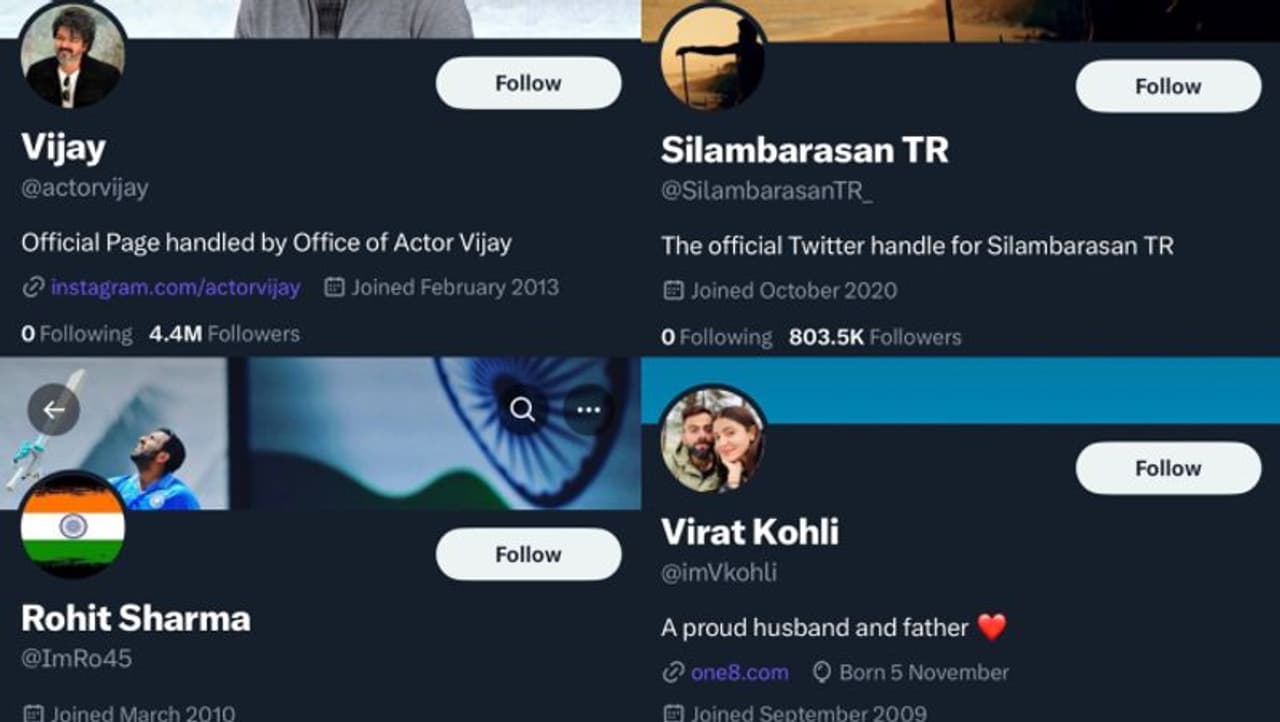
Task: View Silambarasan TR's 803.5K Followers
Action: [x=875, y=338]
